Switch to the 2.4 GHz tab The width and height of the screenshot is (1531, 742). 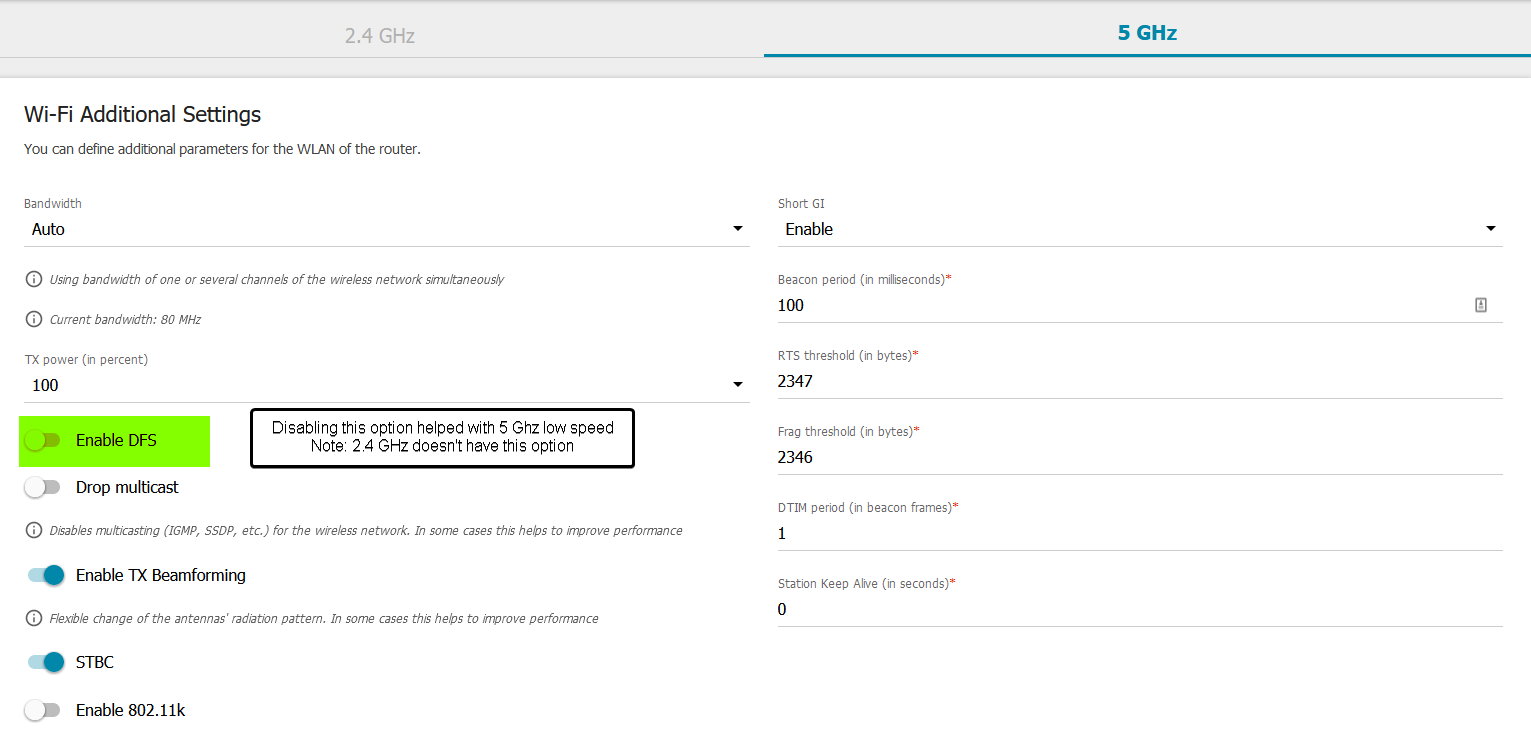click(x=380, y=36)
